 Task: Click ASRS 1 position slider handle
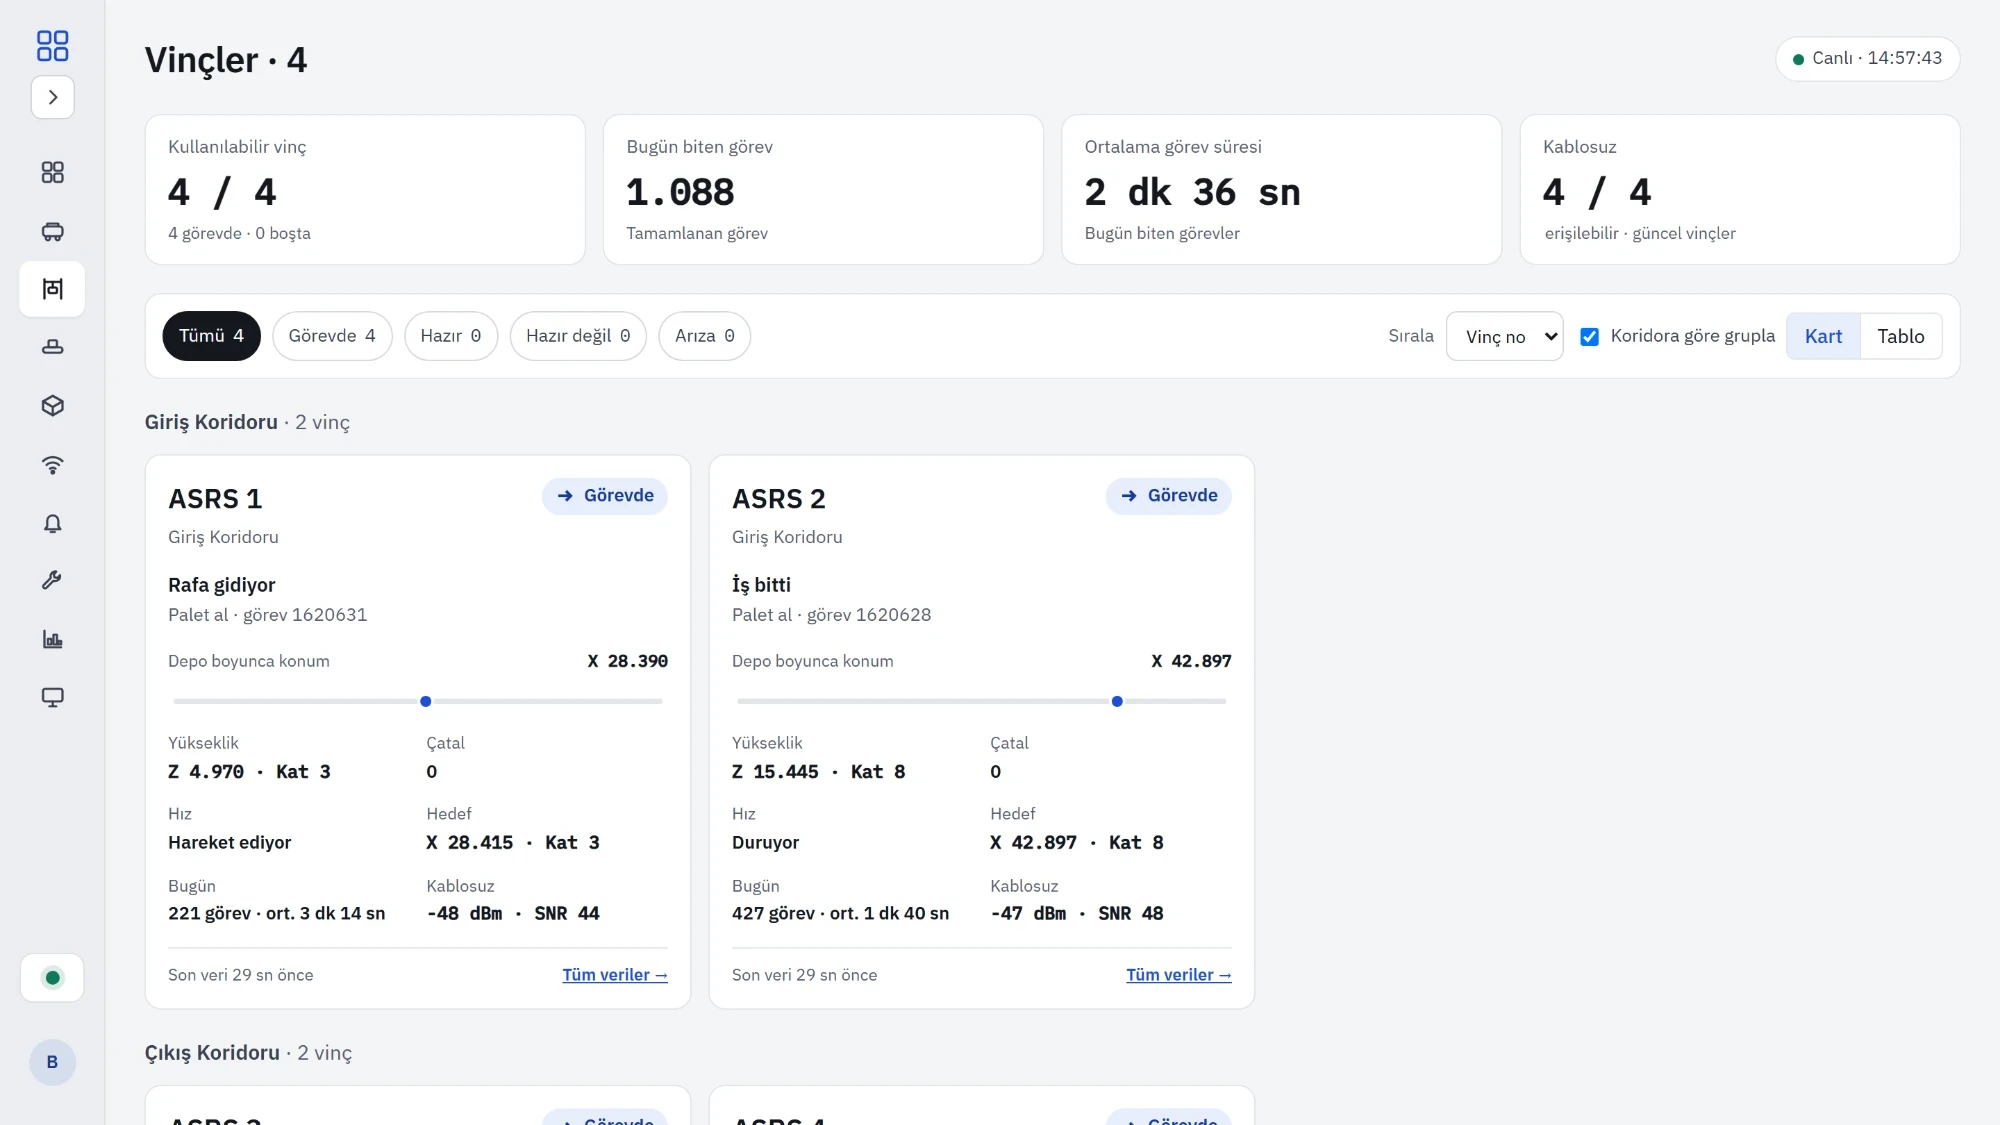point(426,701)
